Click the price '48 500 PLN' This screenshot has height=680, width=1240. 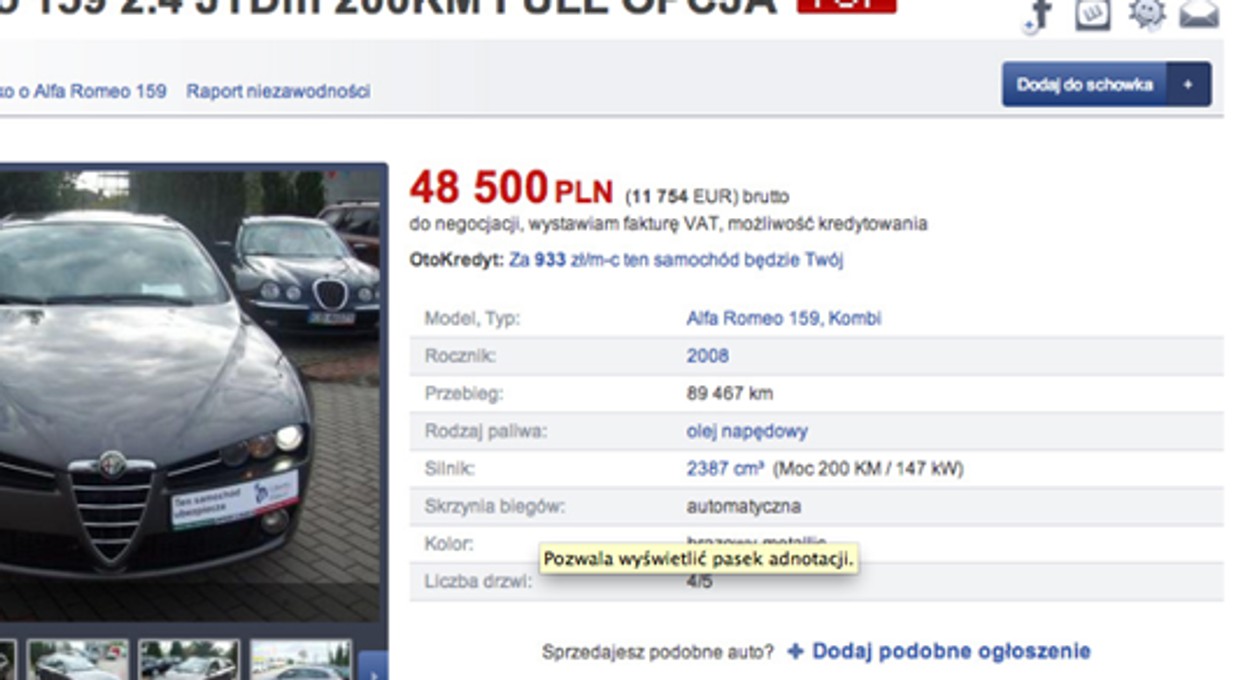[x=511, y=188]
